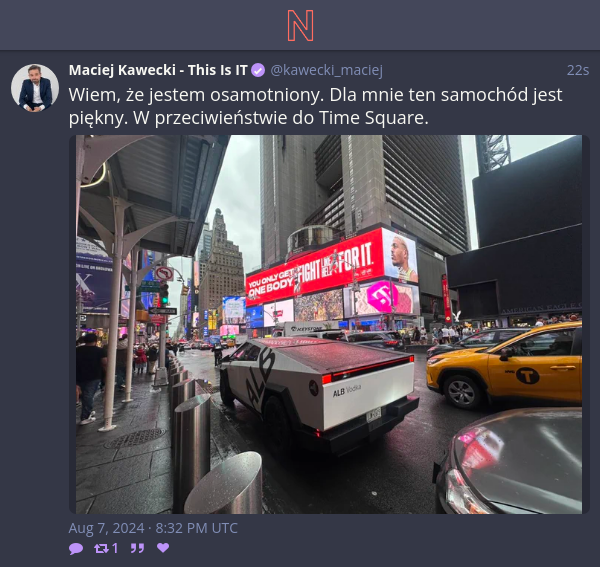
Task: Click the heart likes icon
Action: point(163,548)
